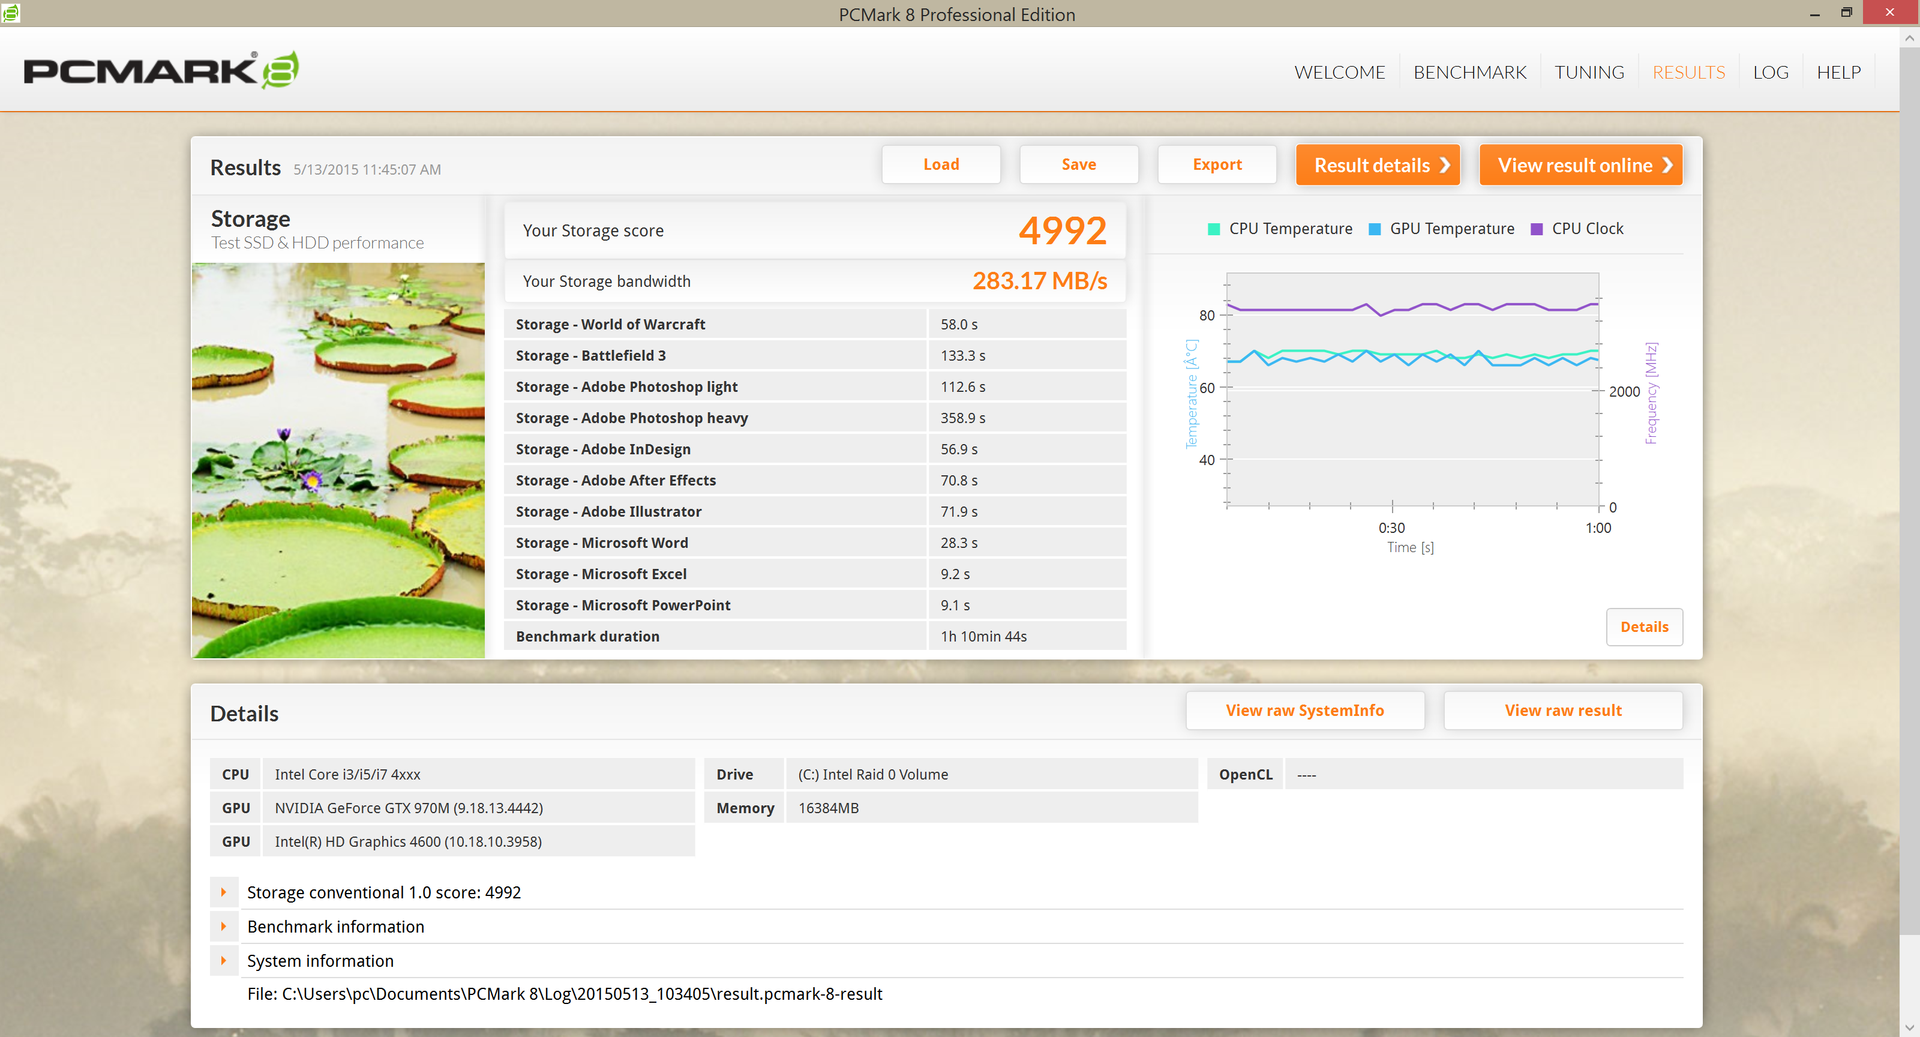1920x1037 pixels.
Task: Click the vertical scrollbar up arrow
Action: 1909,38
